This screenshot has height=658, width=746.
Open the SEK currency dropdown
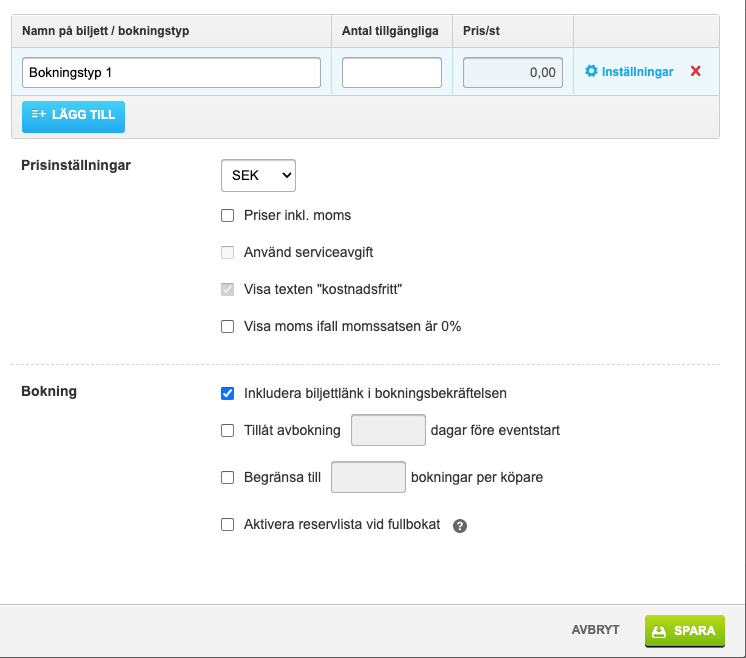point(258,175)
